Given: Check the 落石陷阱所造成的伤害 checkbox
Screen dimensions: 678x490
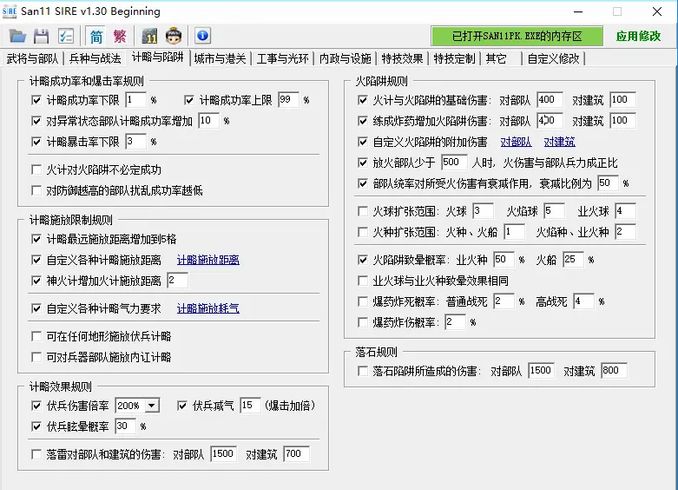Looking at the screenshot, I should 364,371.
